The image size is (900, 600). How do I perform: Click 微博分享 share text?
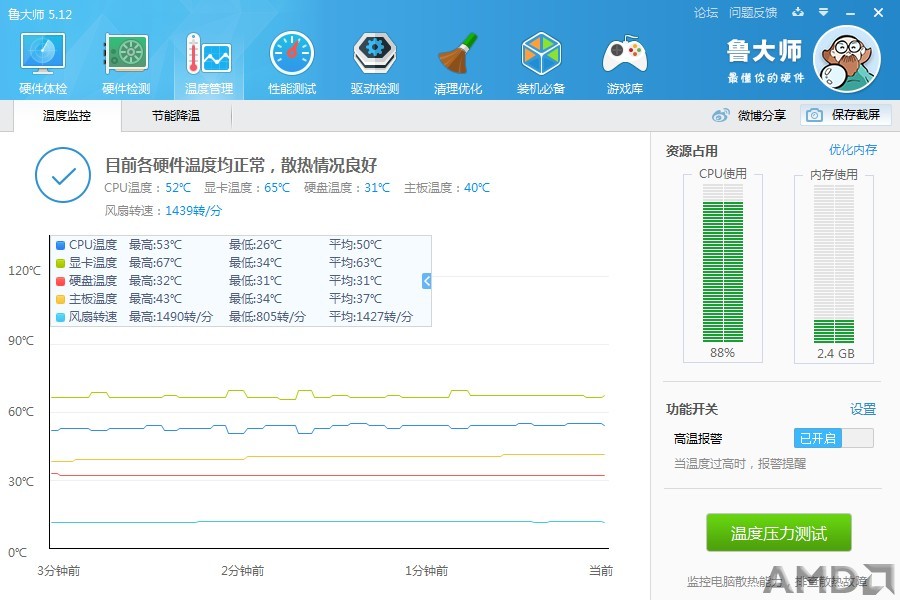coord(762,115)
